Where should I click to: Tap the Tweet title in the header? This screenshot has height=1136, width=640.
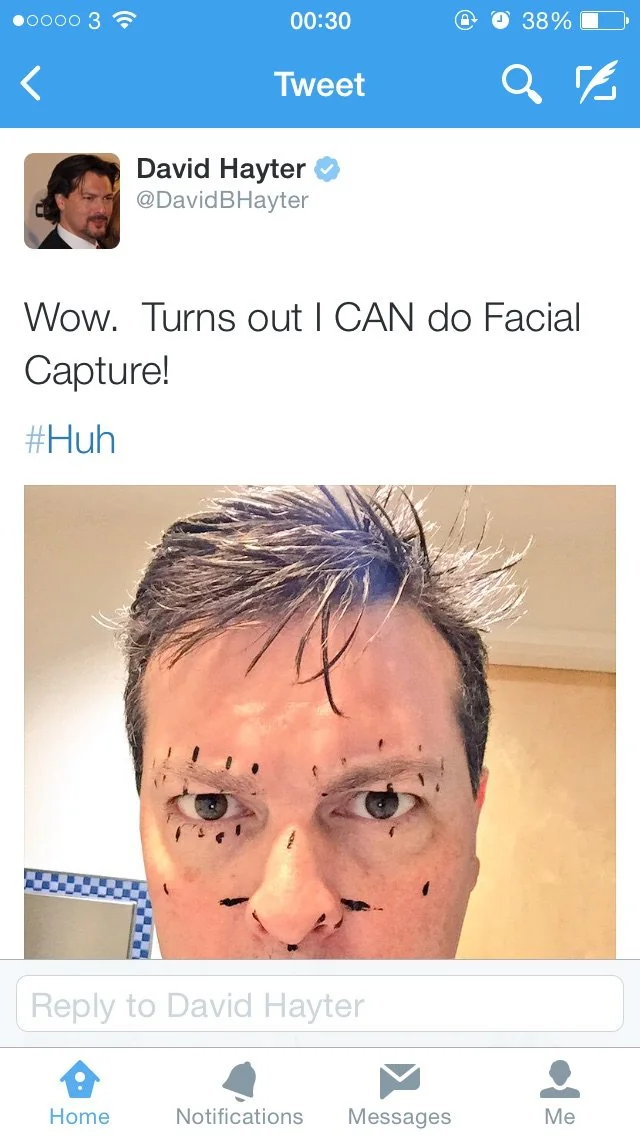click(x=320, y=84)
